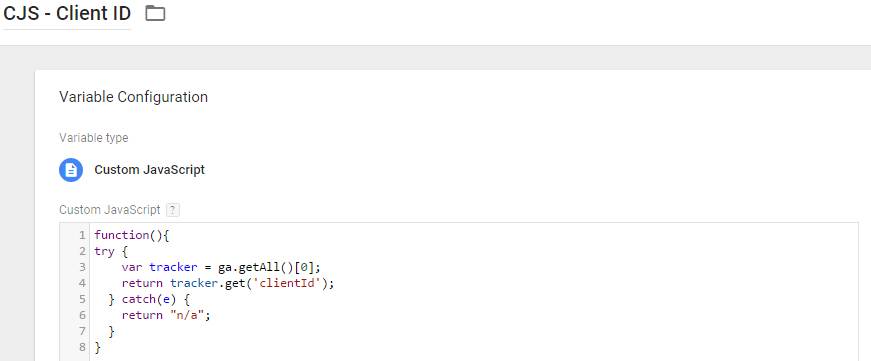Place cursor on the try { line
871x361 pixels.
111,251
